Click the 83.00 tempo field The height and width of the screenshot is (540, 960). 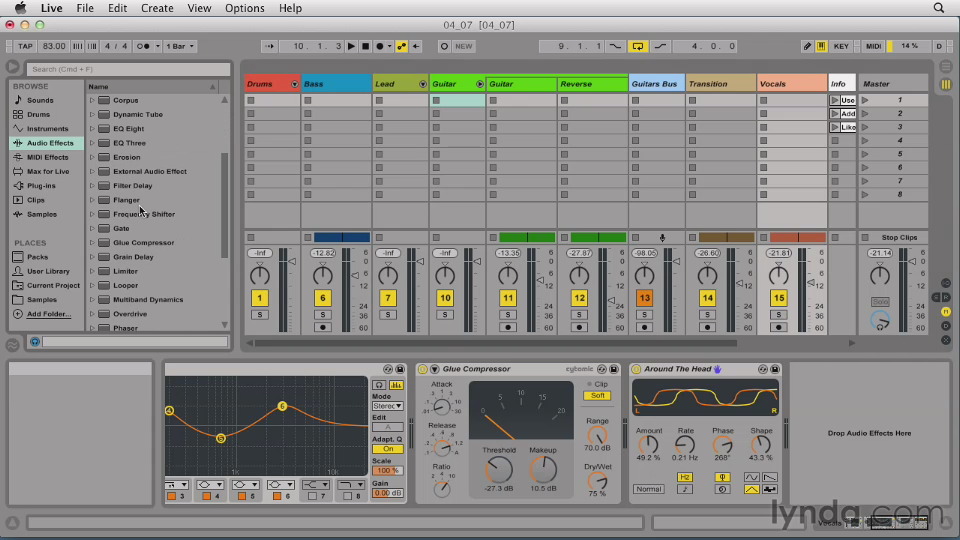54,46
